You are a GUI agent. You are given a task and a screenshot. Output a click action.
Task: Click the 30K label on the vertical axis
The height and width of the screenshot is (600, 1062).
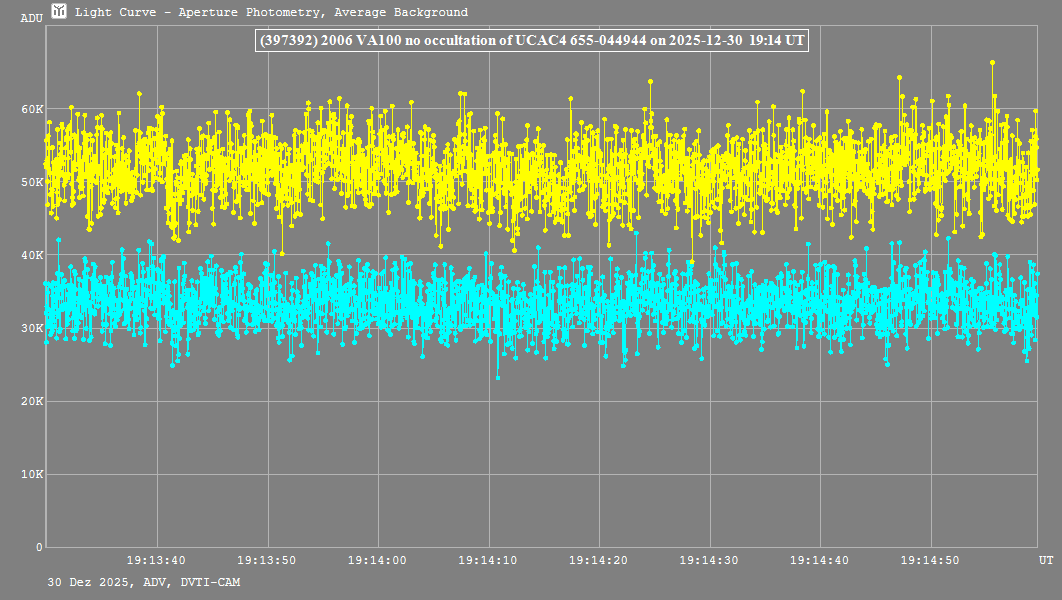(x=33, y=328)
